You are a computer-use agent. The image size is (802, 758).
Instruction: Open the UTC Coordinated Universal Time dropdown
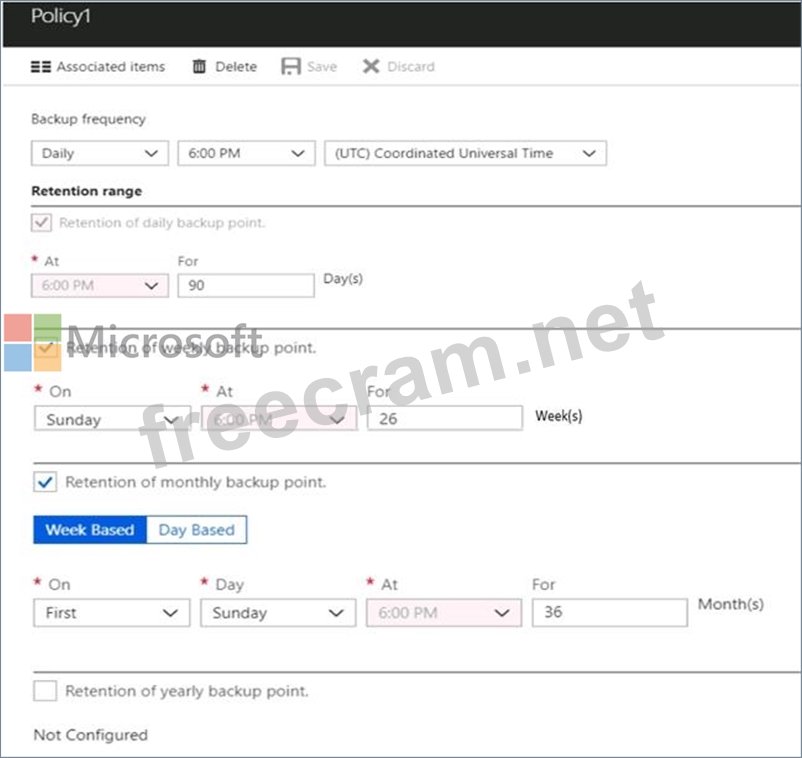point(465,154)
